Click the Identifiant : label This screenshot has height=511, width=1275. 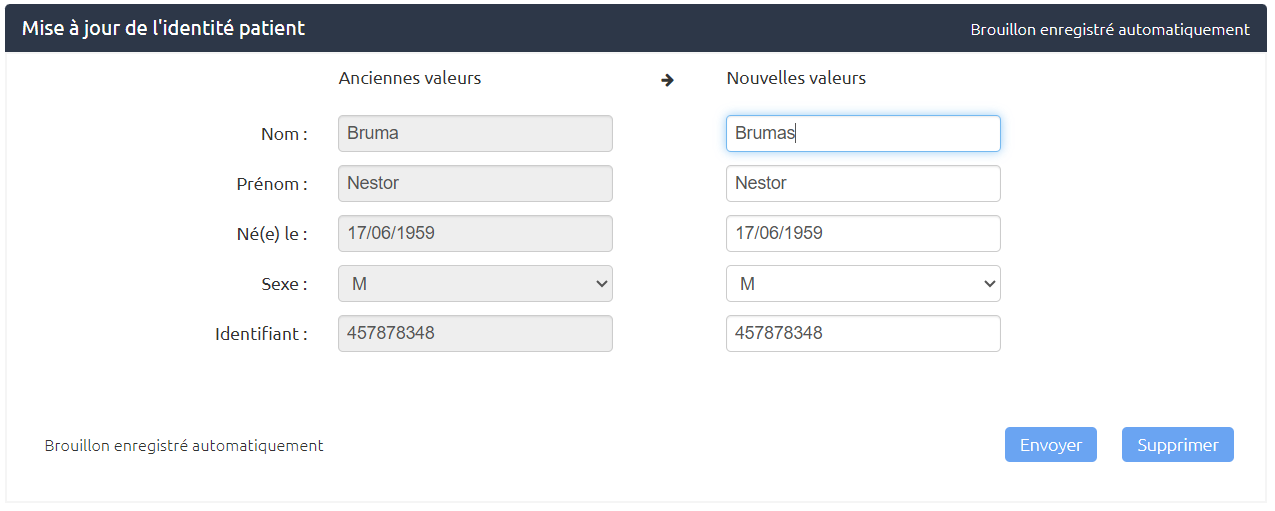pyautogui.click(x=261, y=334)
